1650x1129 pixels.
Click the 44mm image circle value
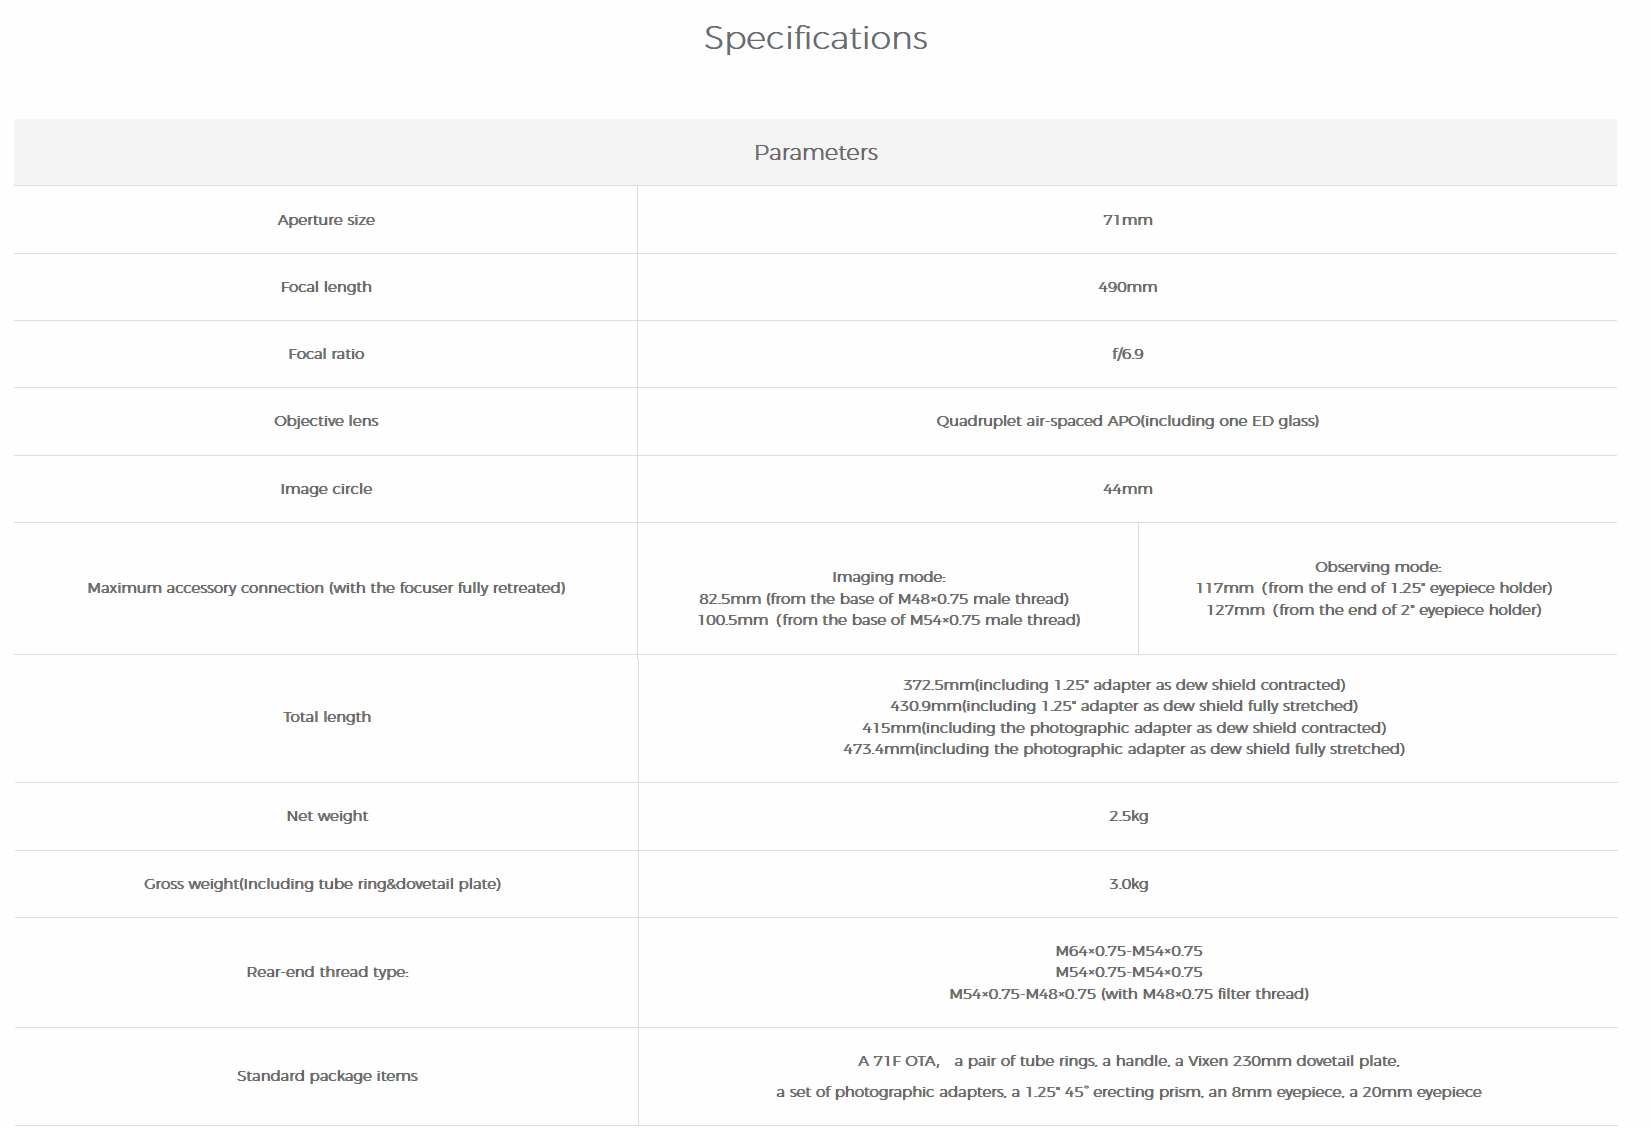click(x=1127, y=489)
